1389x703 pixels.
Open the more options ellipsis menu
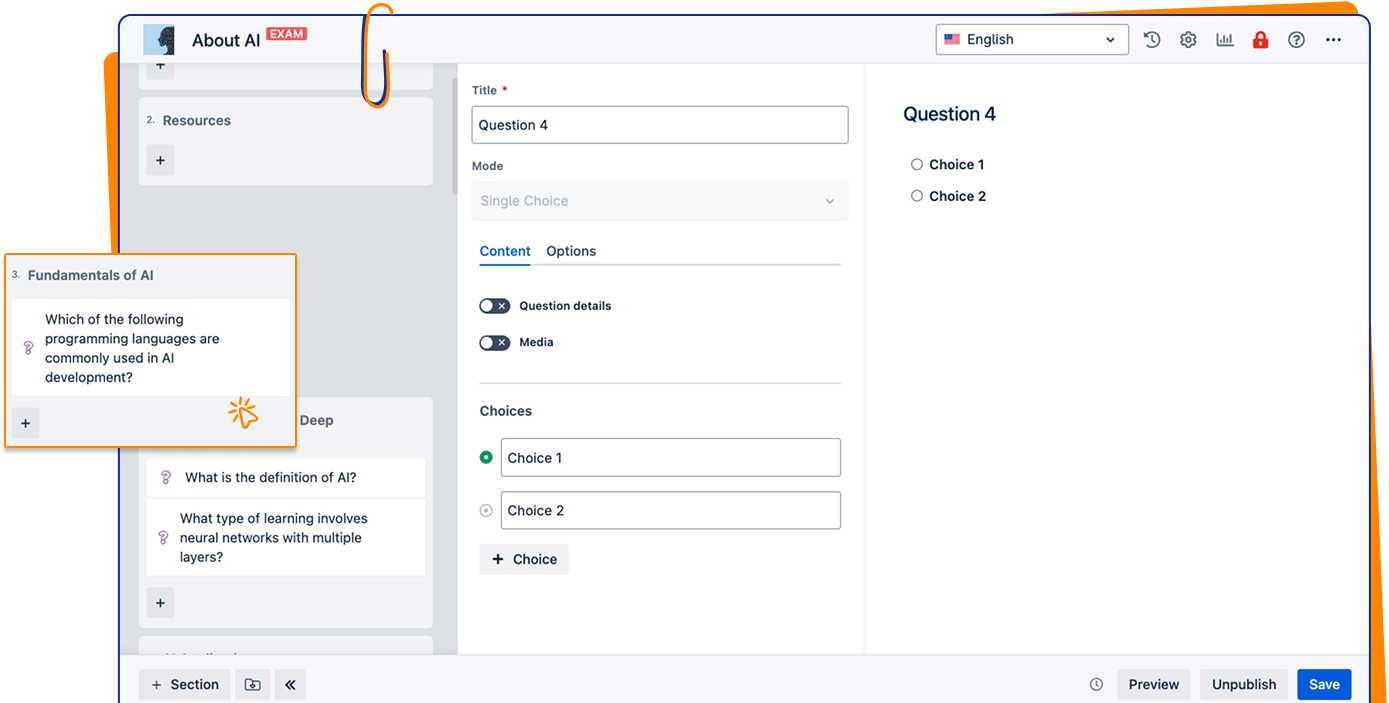(x=1333, y=40)
